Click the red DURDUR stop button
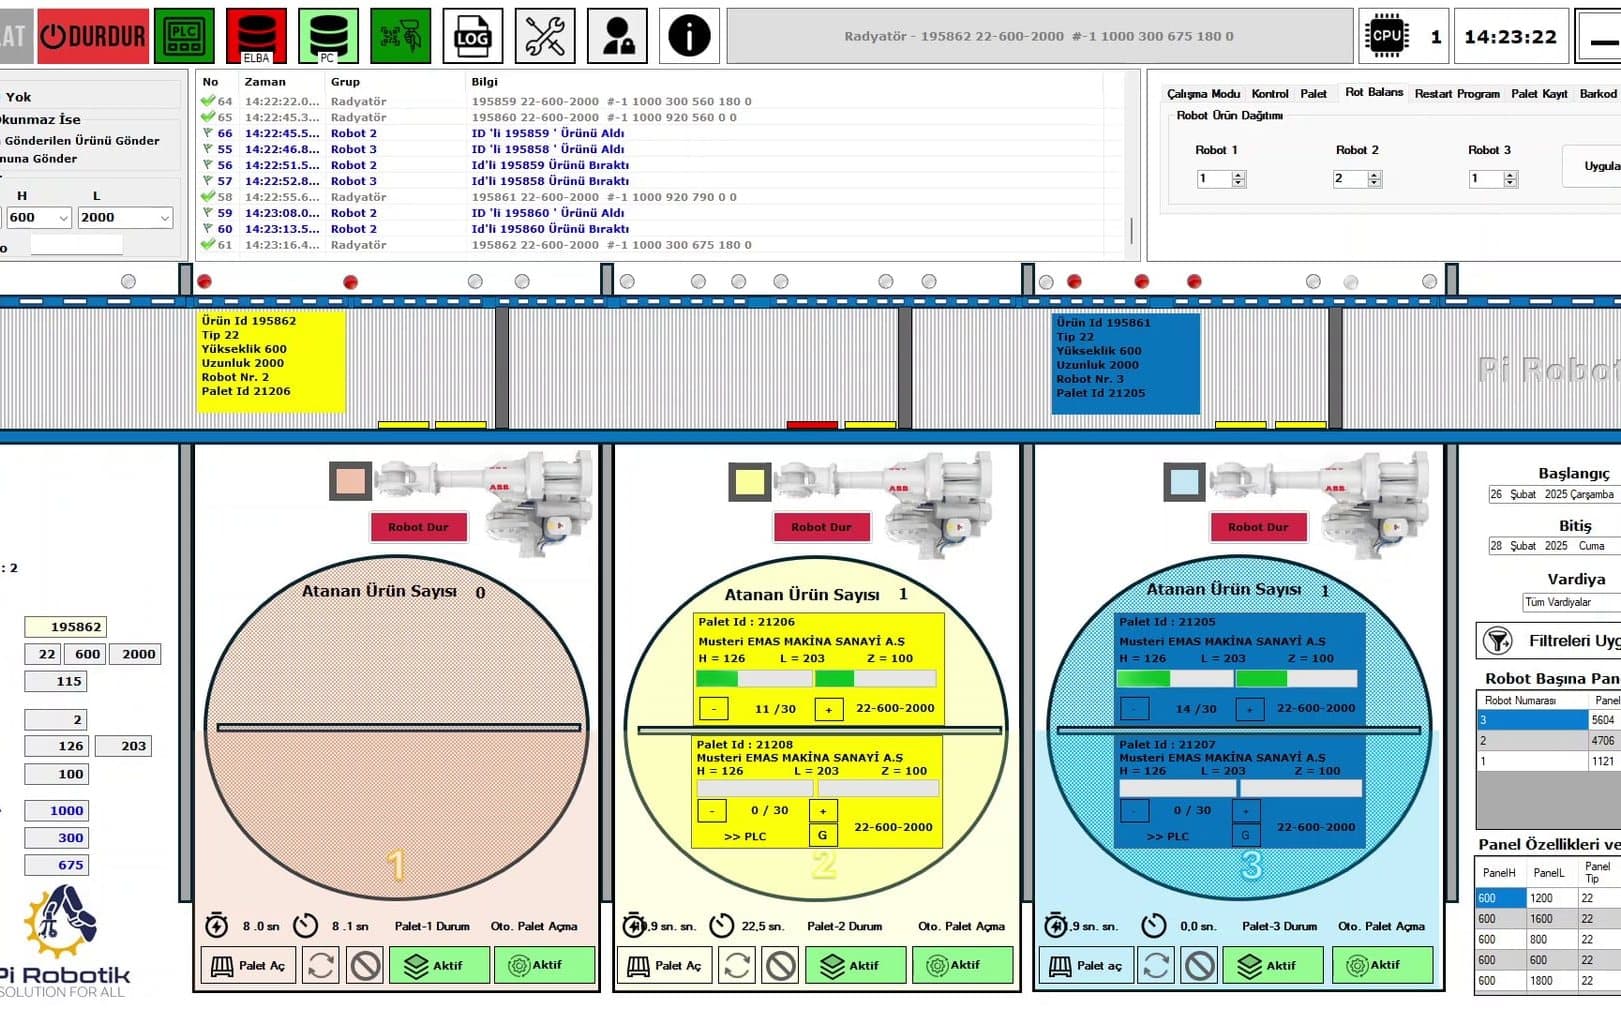The image size is (1621, 1013). click(x=93, y=36)
